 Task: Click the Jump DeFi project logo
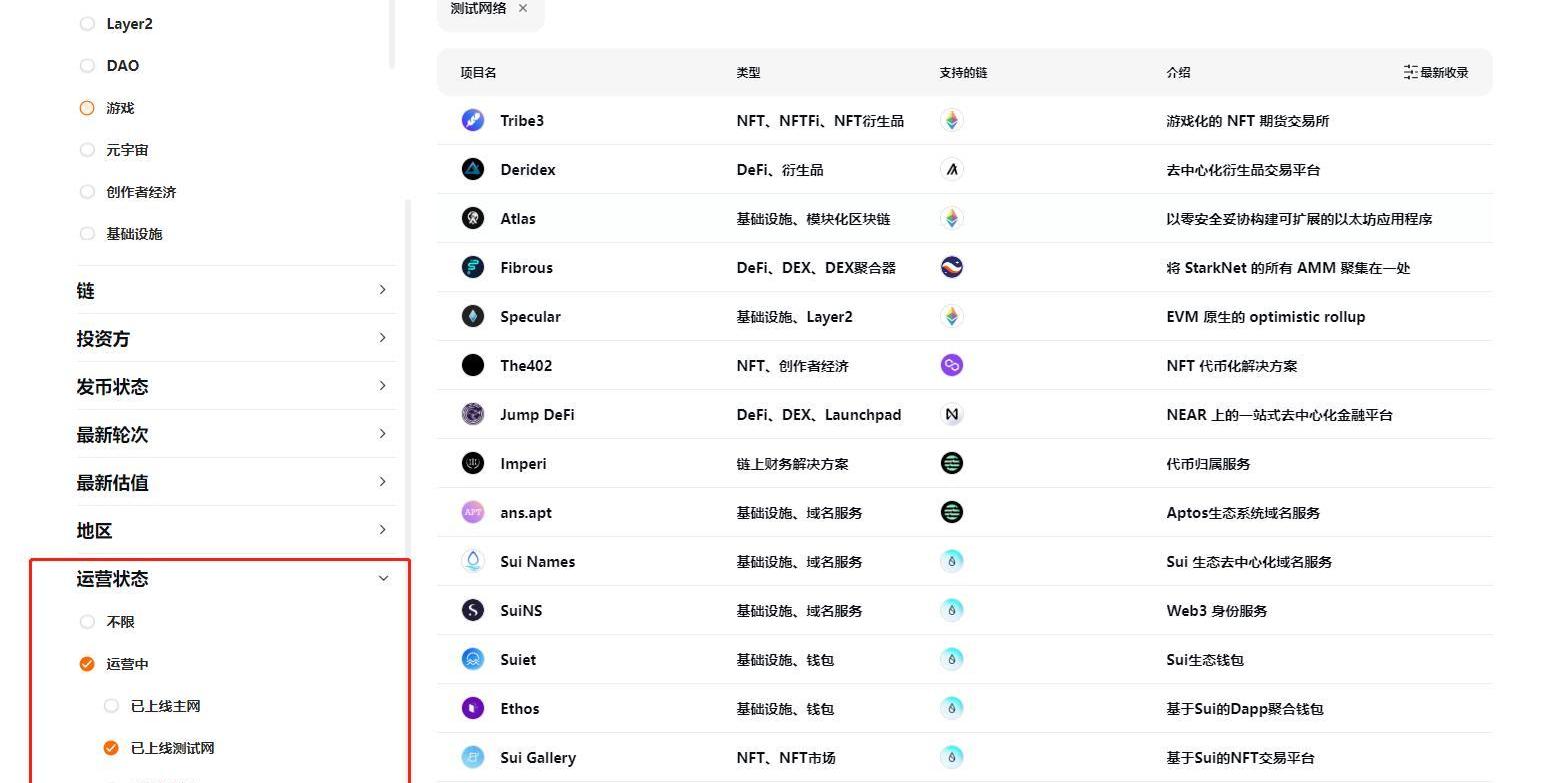click(x=473, y=415)
